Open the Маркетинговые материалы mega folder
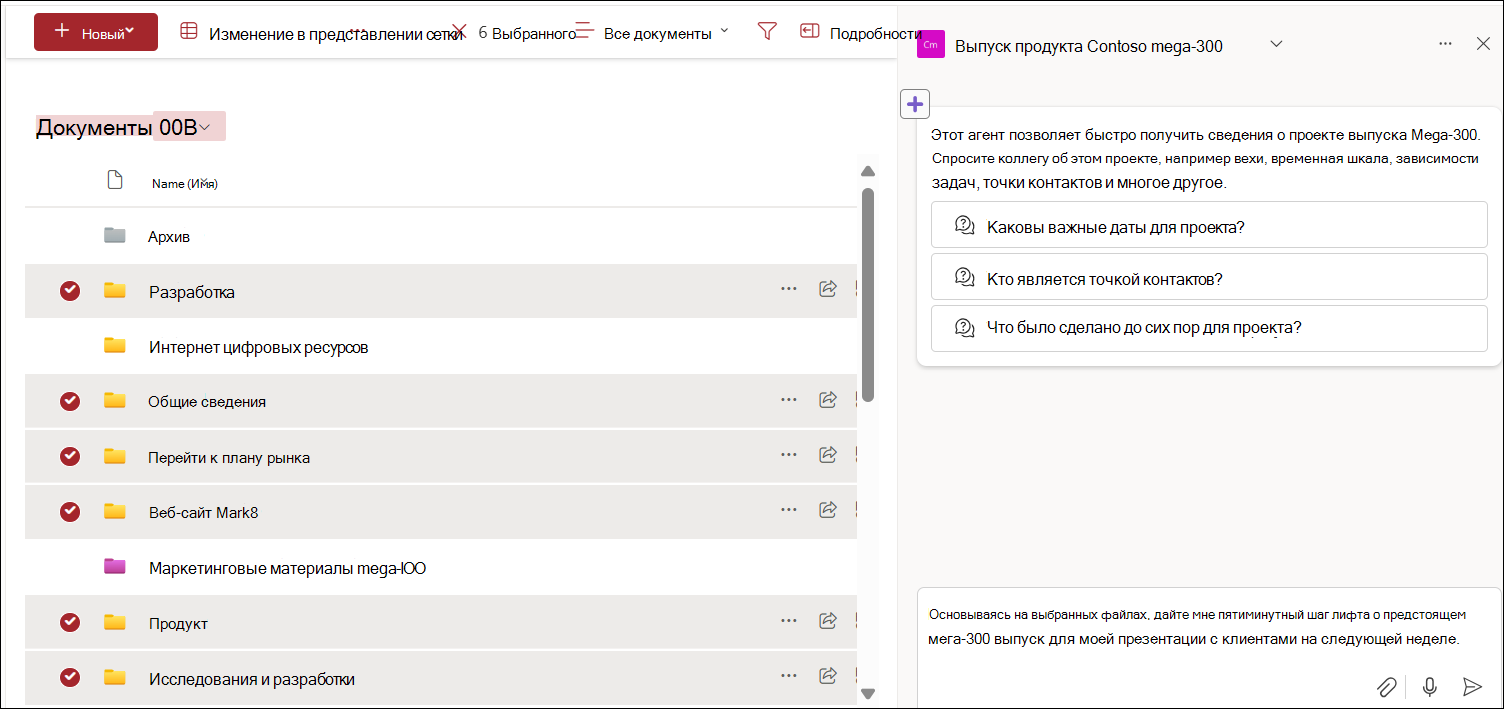 pos(288,568)
